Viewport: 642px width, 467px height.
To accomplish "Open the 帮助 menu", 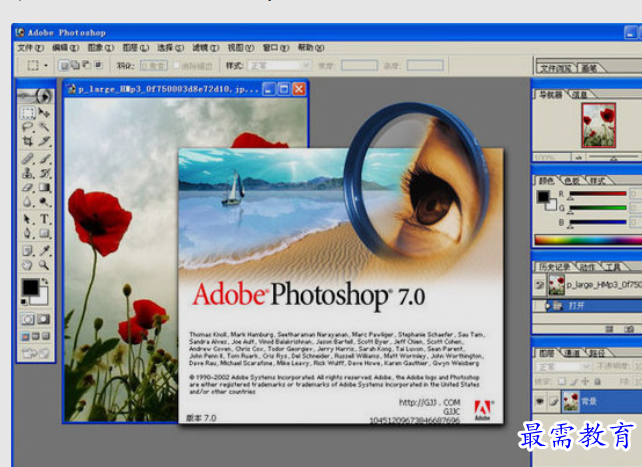I will 311,48.
